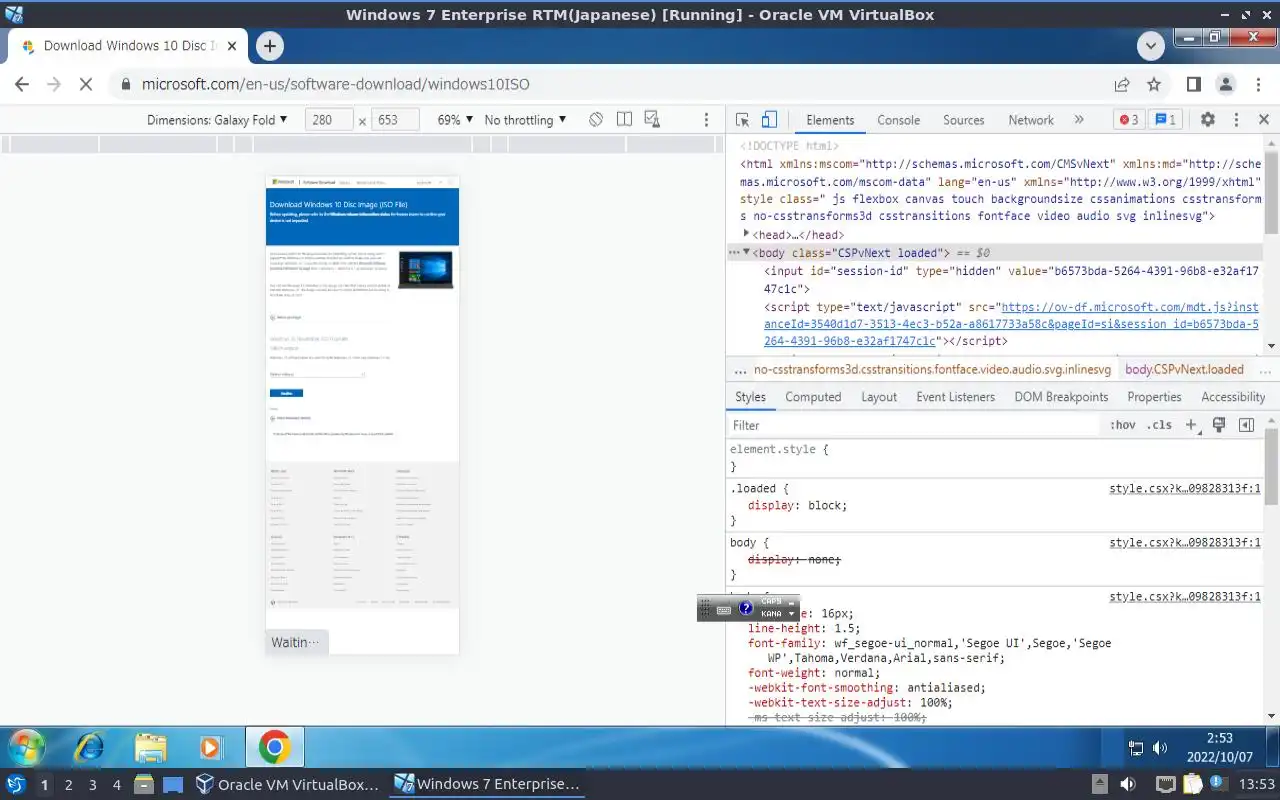Open the Windows Start menu
Image resolution: width=1280 pixels, height=800 pixels.
coord(26,747)
